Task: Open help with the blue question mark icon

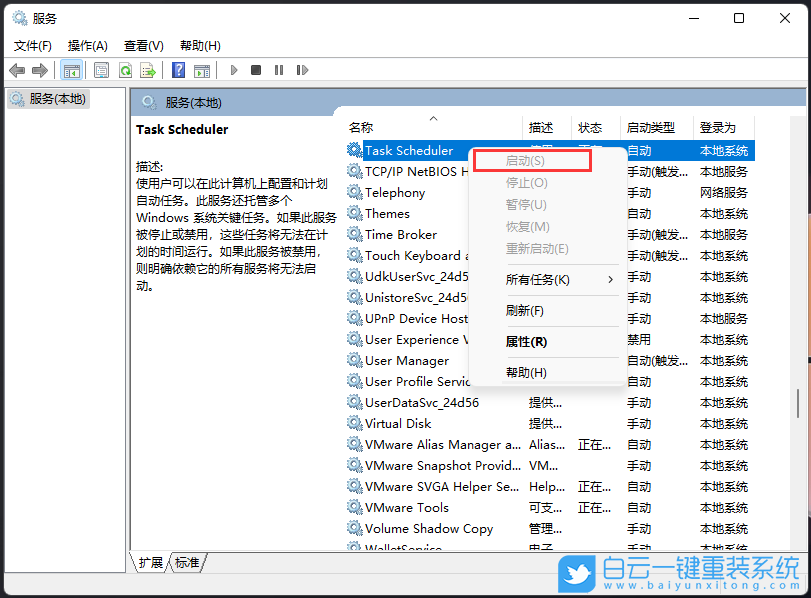Action: click(178, 70)
